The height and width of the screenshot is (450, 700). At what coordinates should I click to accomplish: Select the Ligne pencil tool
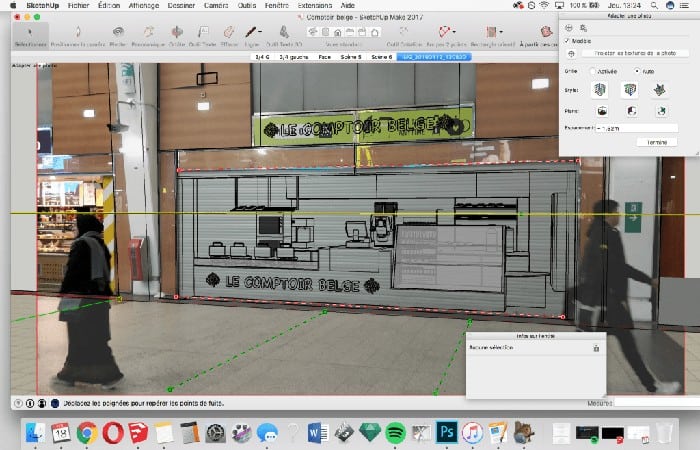tap(251, 35)
